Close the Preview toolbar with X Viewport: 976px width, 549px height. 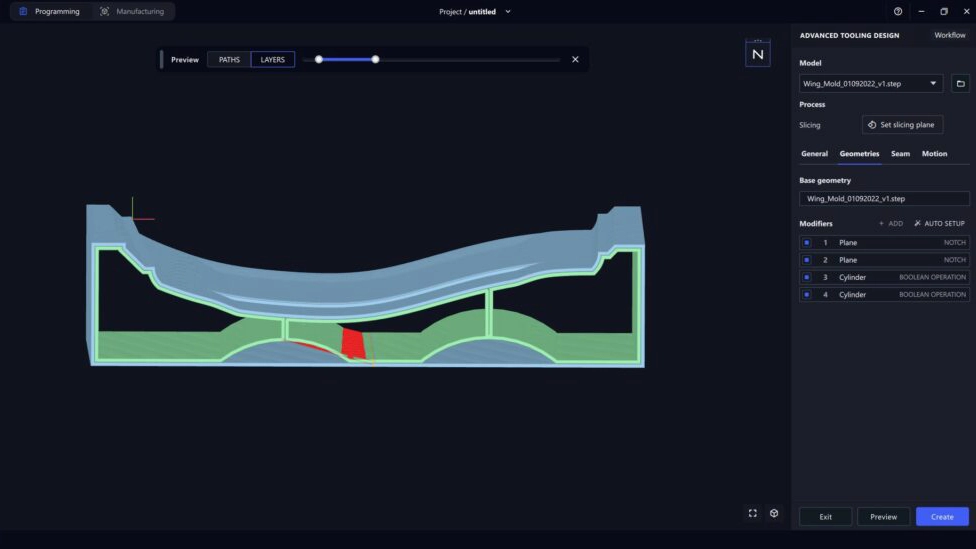coord(575,60)
